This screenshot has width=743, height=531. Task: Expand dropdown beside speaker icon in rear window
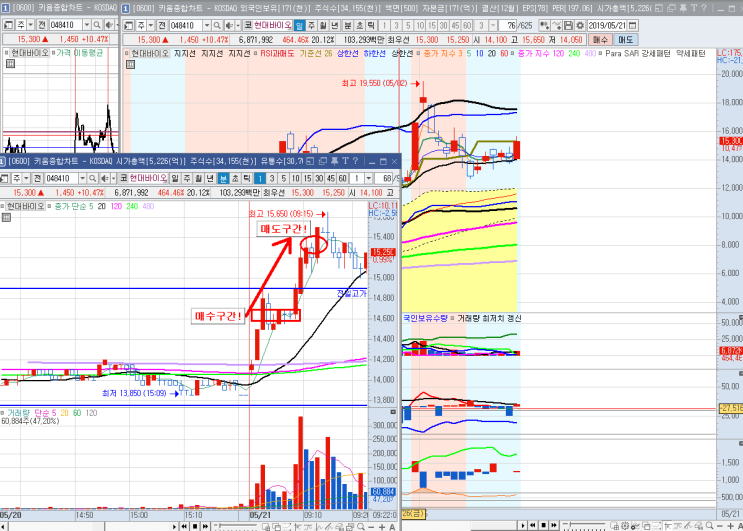click(x=238, y=25)
